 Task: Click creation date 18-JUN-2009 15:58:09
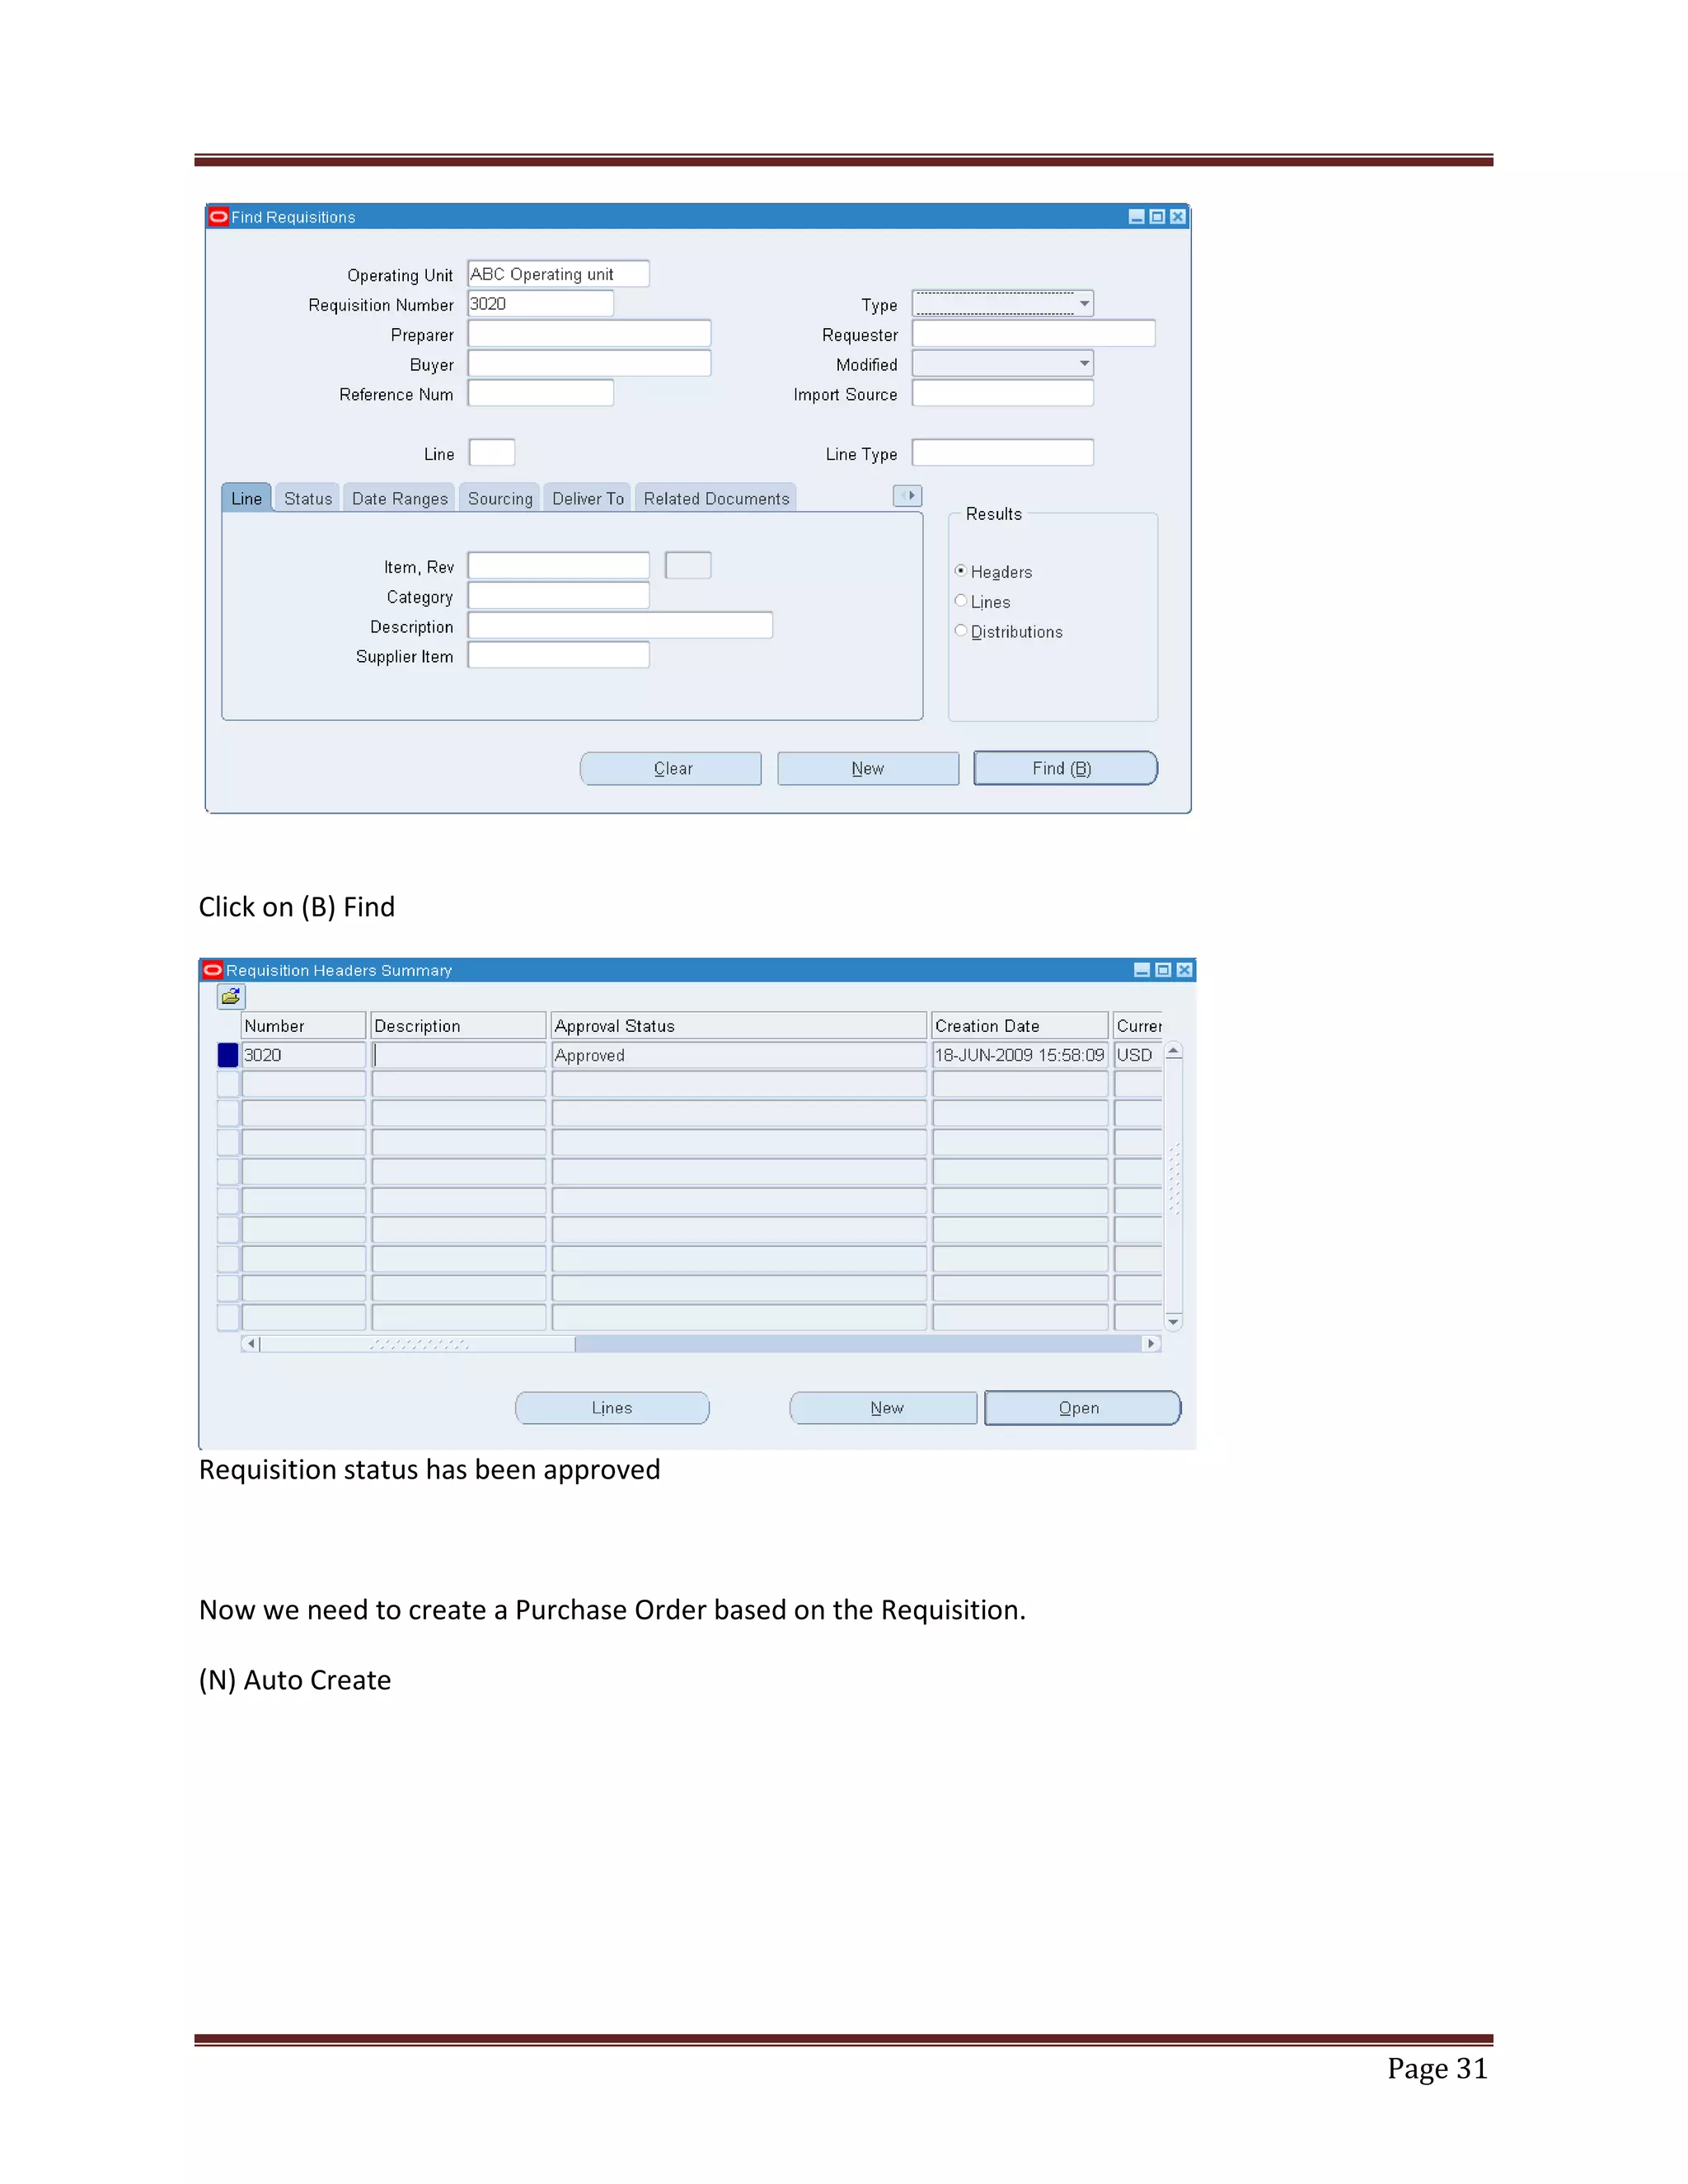(1020, 1055)
